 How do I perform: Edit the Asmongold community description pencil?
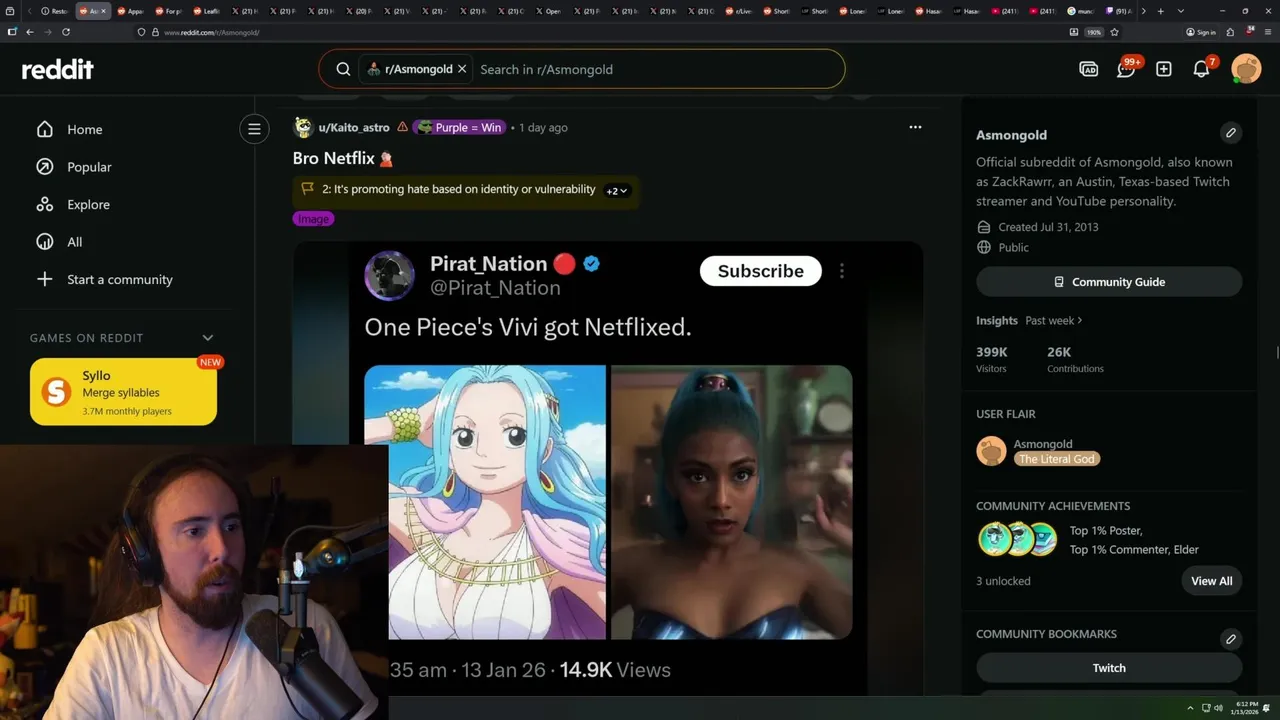tap(1231, 132)
